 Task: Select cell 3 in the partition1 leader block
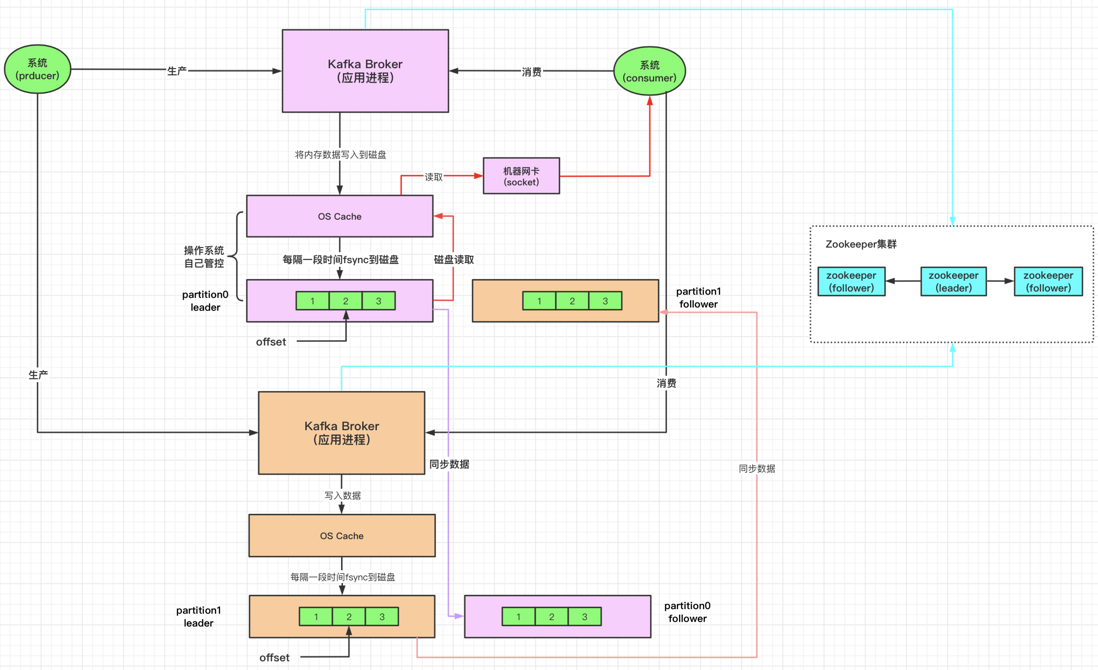[382, 617]
